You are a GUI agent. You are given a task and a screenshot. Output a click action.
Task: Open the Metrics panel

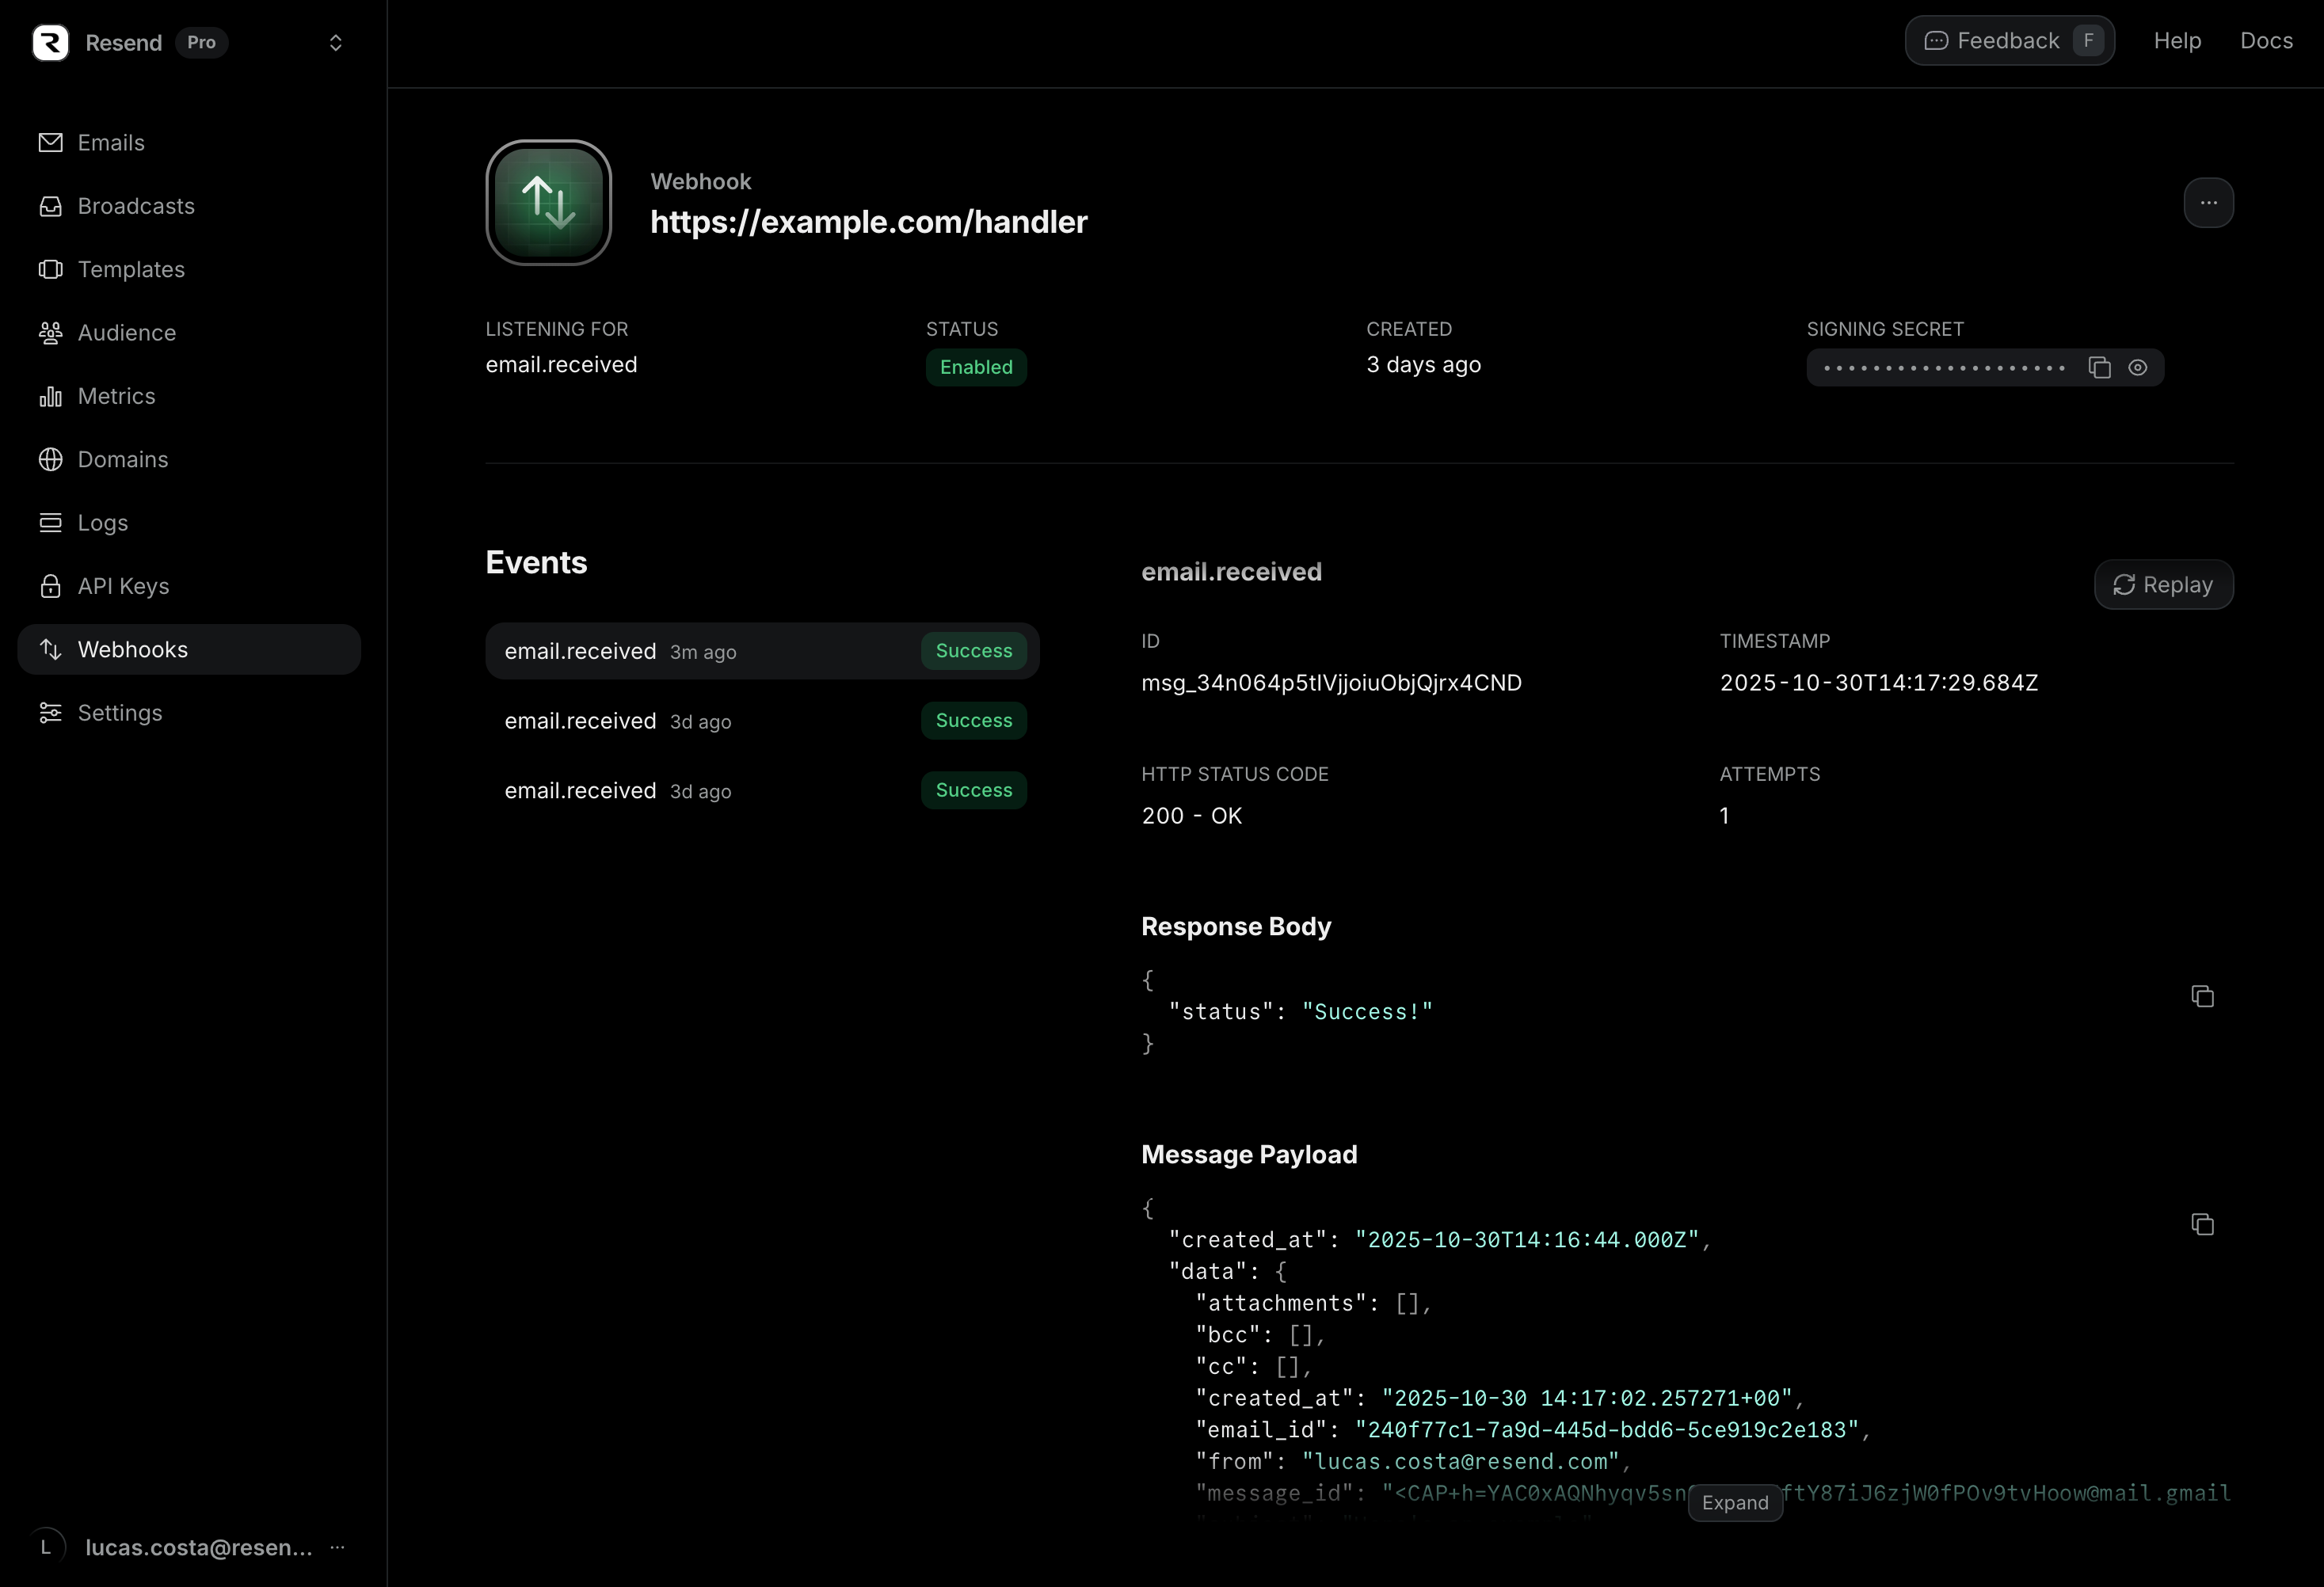pos(116,396)
